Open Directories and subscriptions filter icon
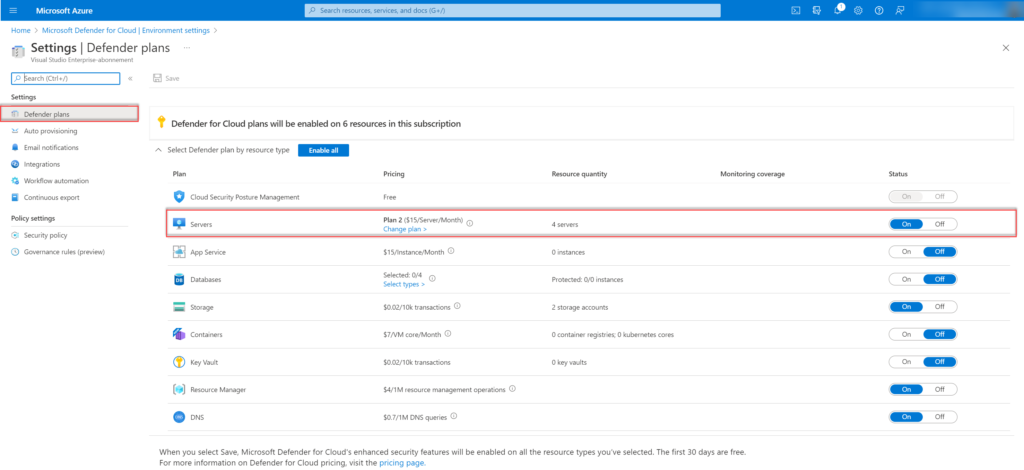 point(816,10)
